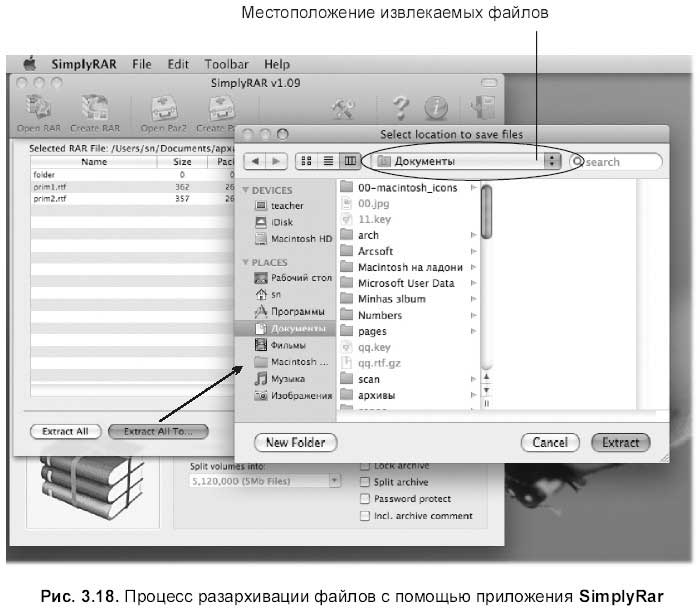Click the search field in dialog
The width and height of the screenshot is (700, 608).
[x=616, y=162]
